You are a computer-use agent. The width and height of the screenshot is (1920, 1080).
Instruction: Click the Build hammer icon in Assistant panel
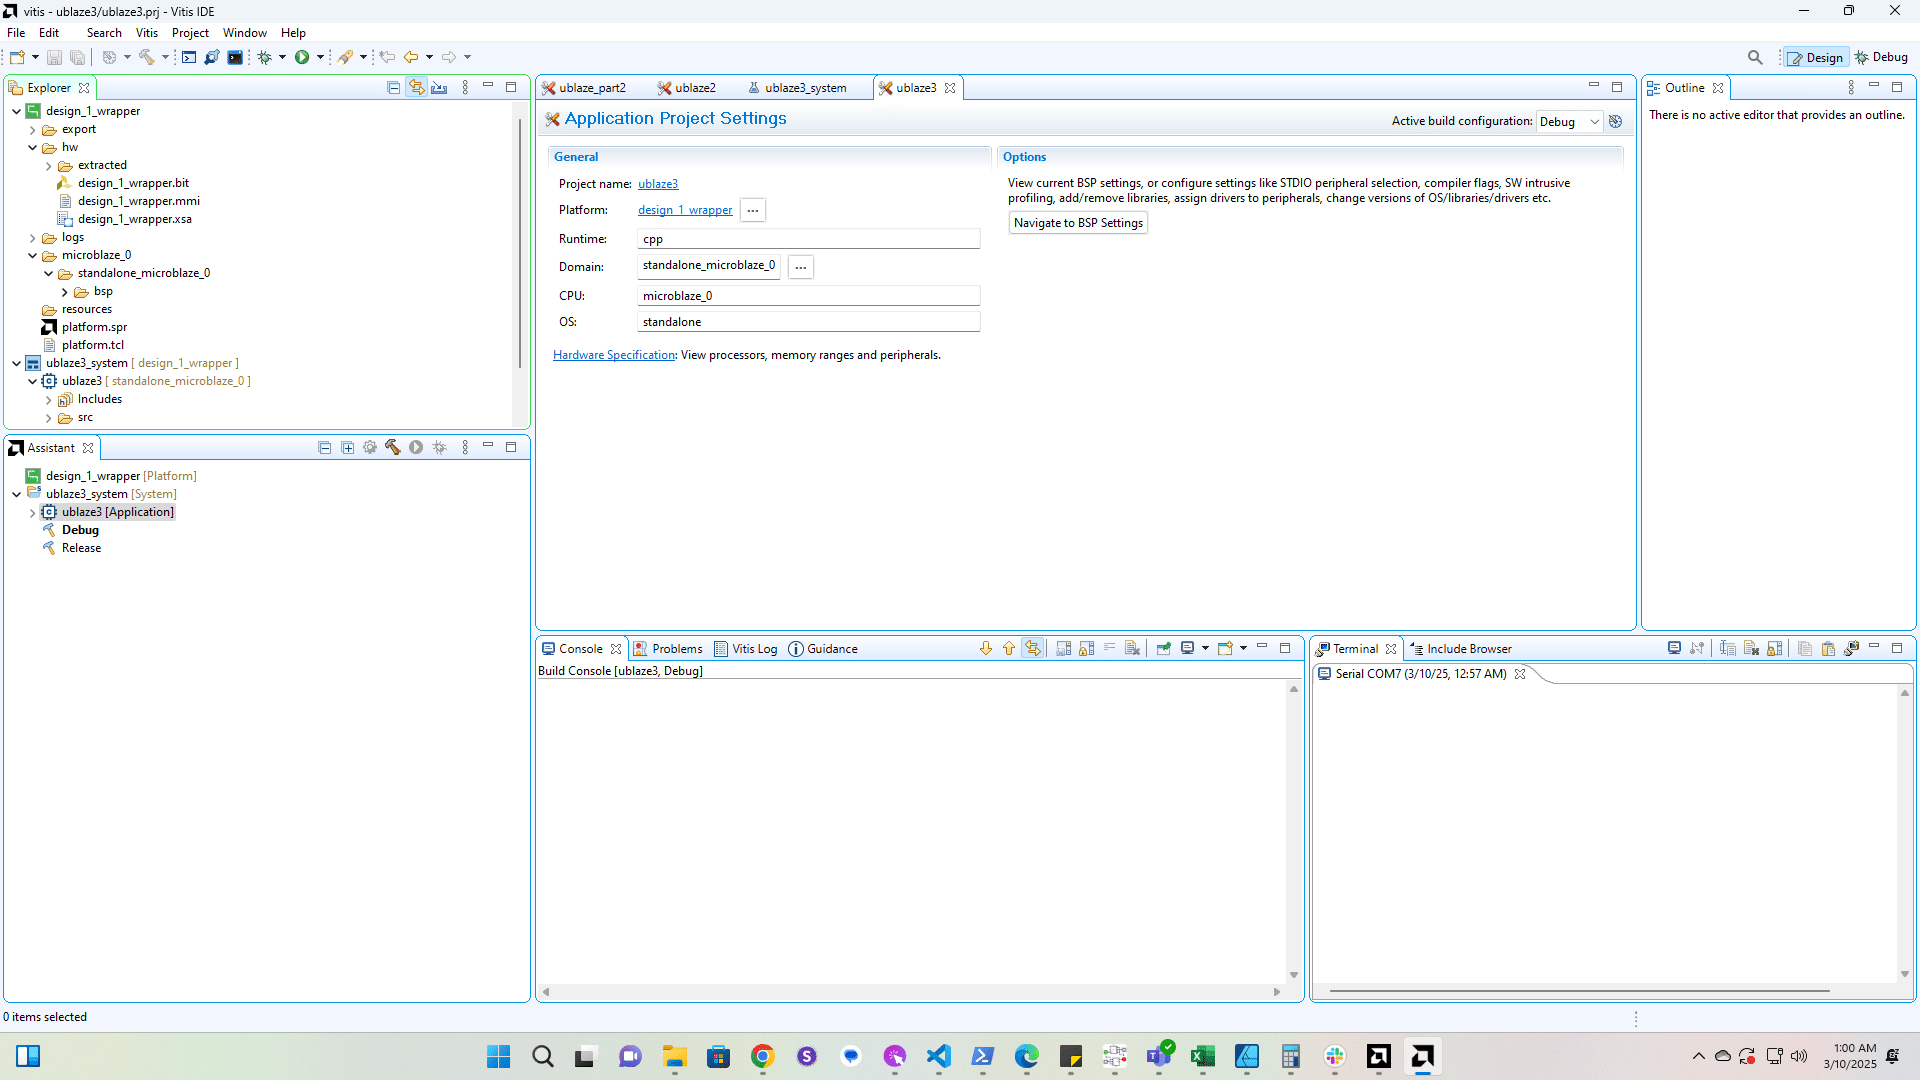coord(393,448)
